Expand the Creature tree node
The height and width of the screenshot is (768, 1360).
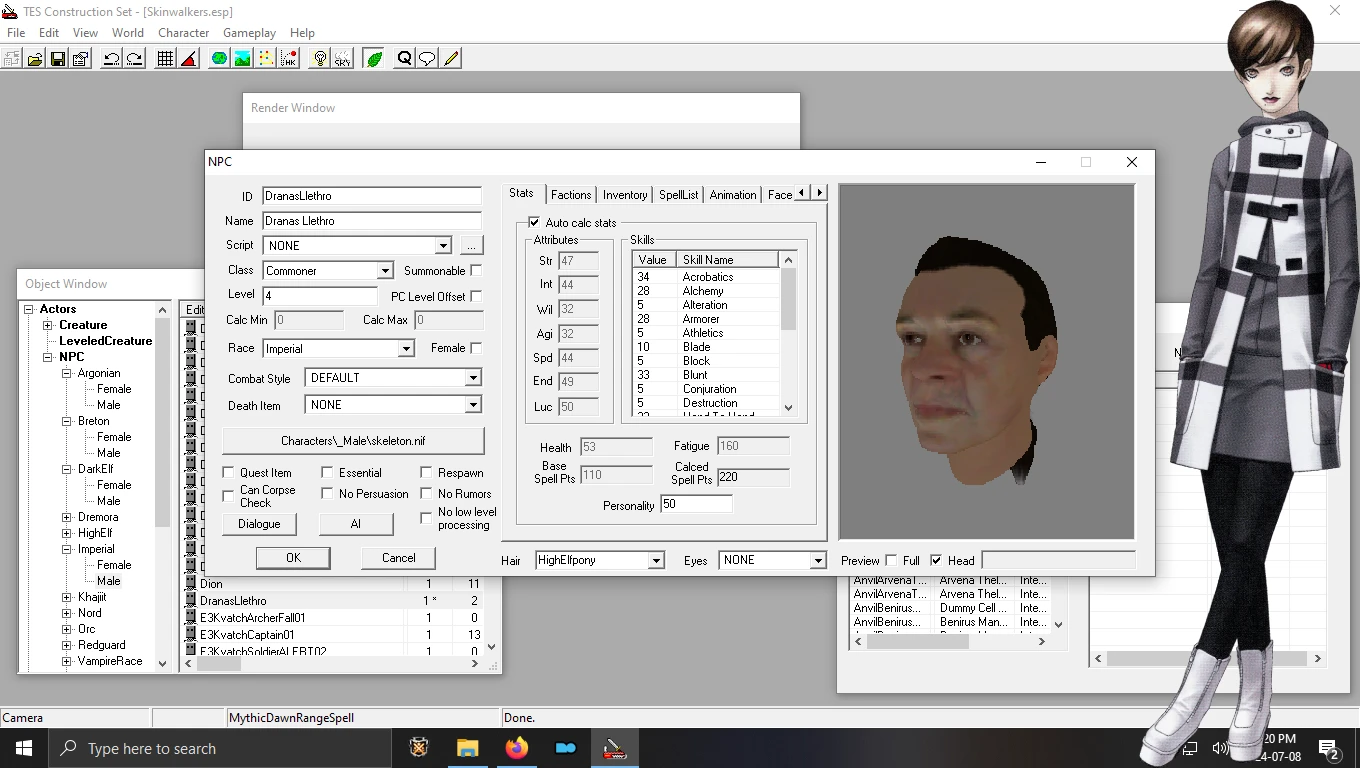coord(47,325)
